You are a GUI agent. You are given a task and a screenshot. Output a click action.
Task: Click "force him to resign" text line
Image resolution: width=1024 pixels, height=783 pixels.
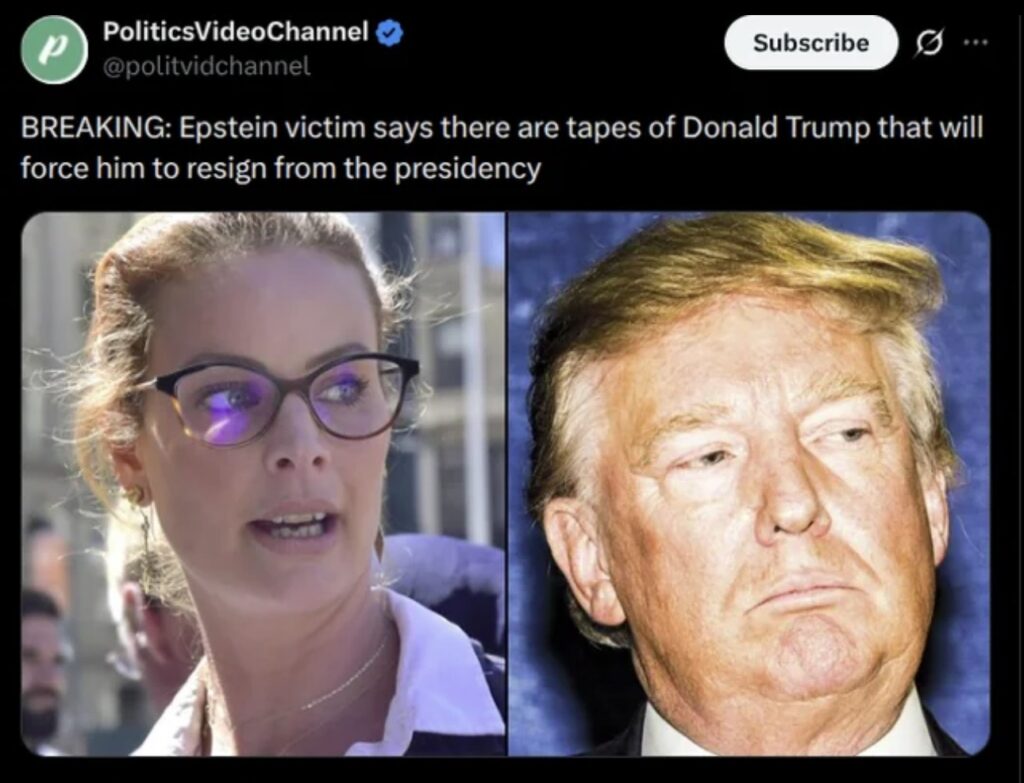click(144, 168)
